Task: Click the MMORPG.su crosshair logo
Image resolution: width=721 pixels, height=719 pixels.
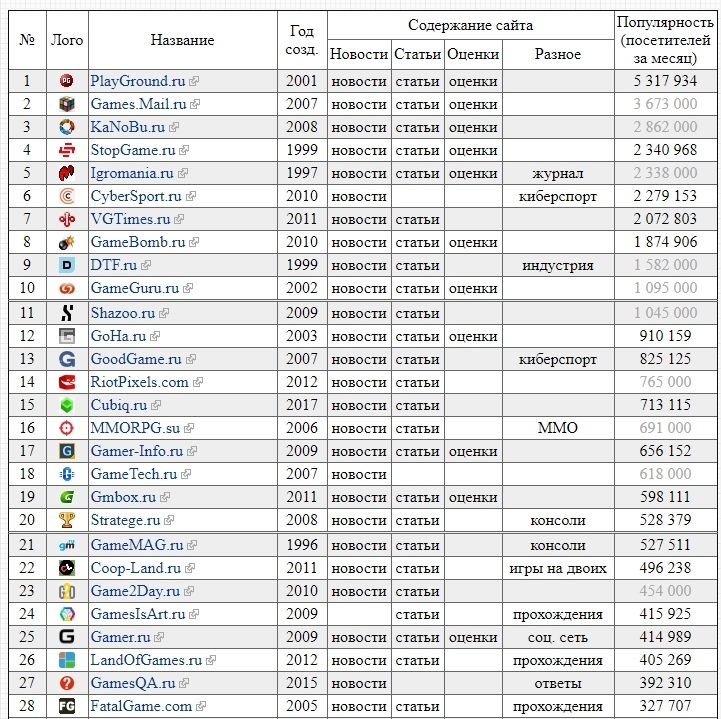Action: pos(67,428)
